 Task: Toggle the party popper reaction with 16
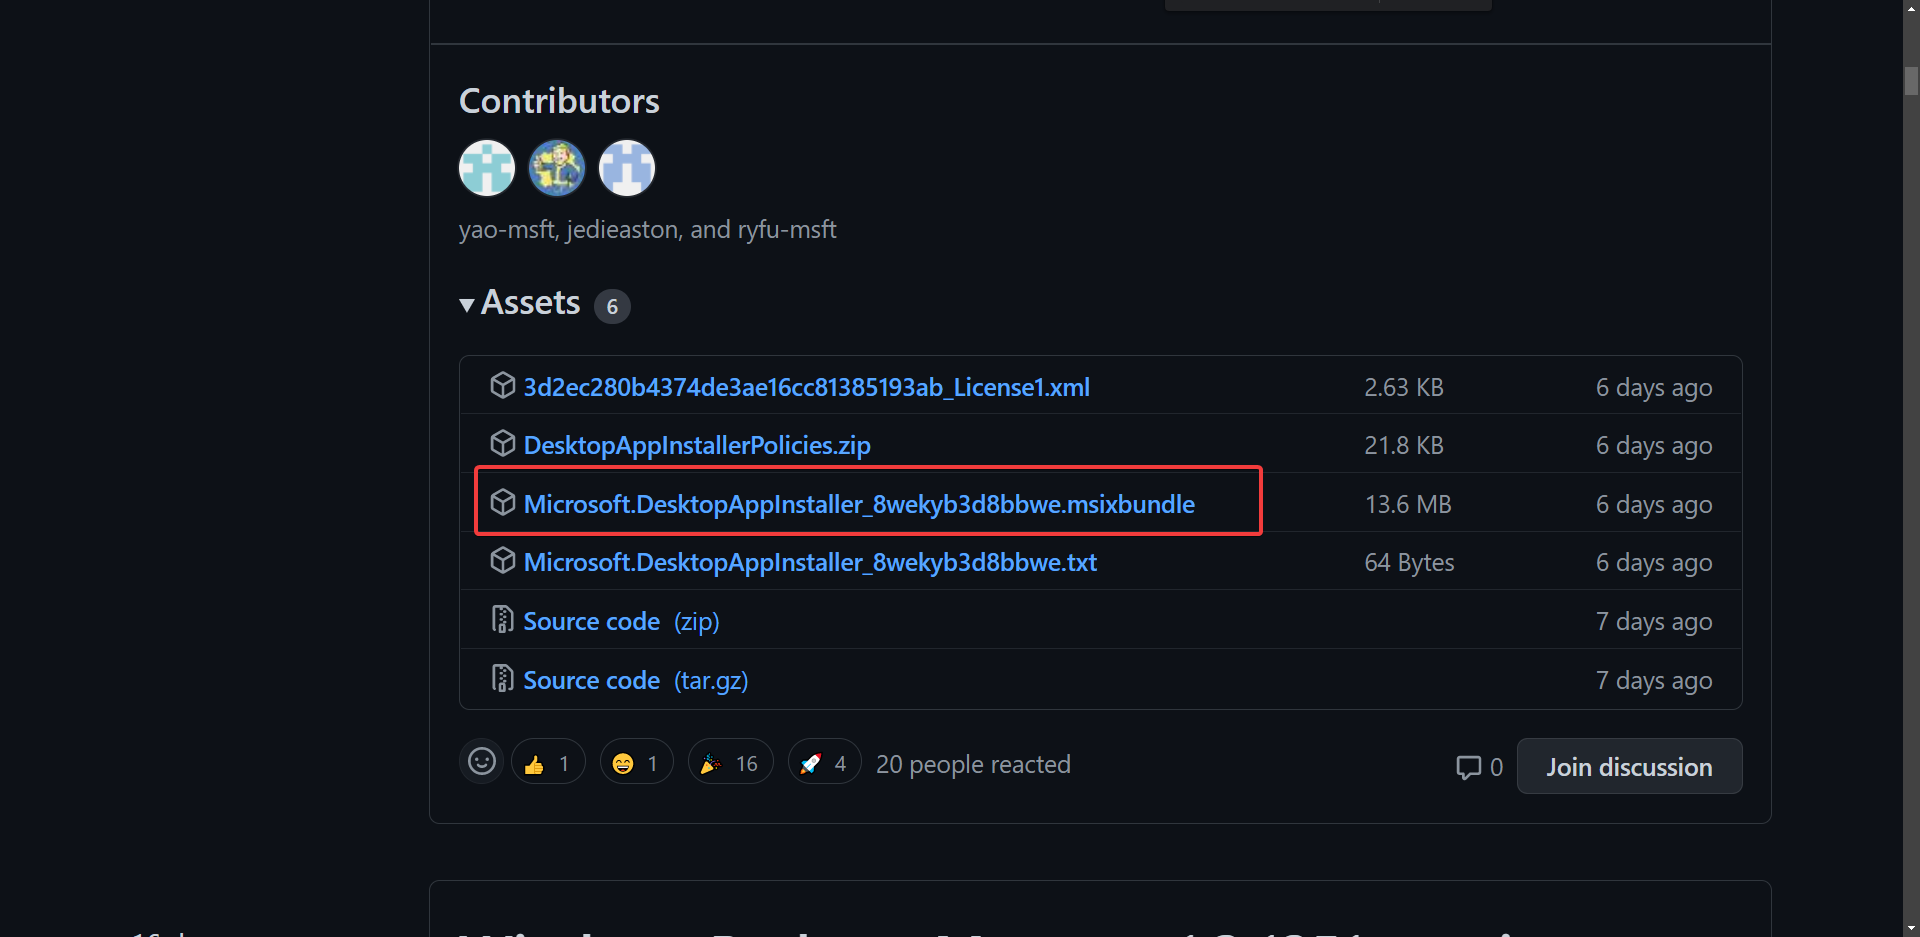730,763
